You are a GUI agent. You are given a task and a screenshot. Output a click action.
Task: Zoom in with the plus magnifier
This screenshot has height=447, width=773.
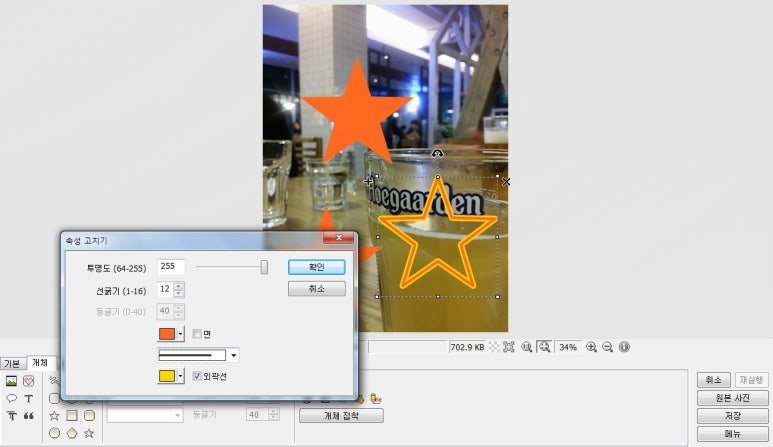tap(592, 347)
